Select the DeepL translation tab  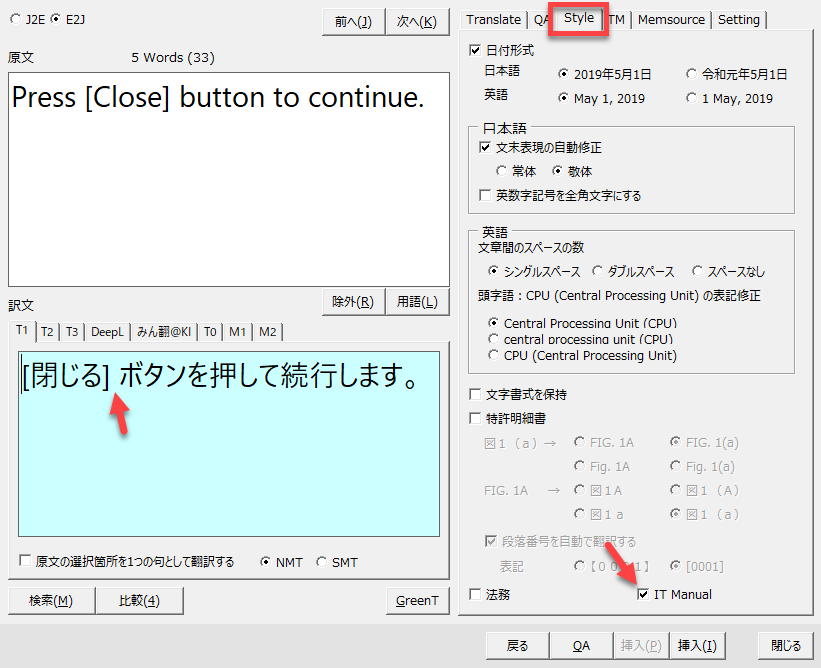(107, 332)
